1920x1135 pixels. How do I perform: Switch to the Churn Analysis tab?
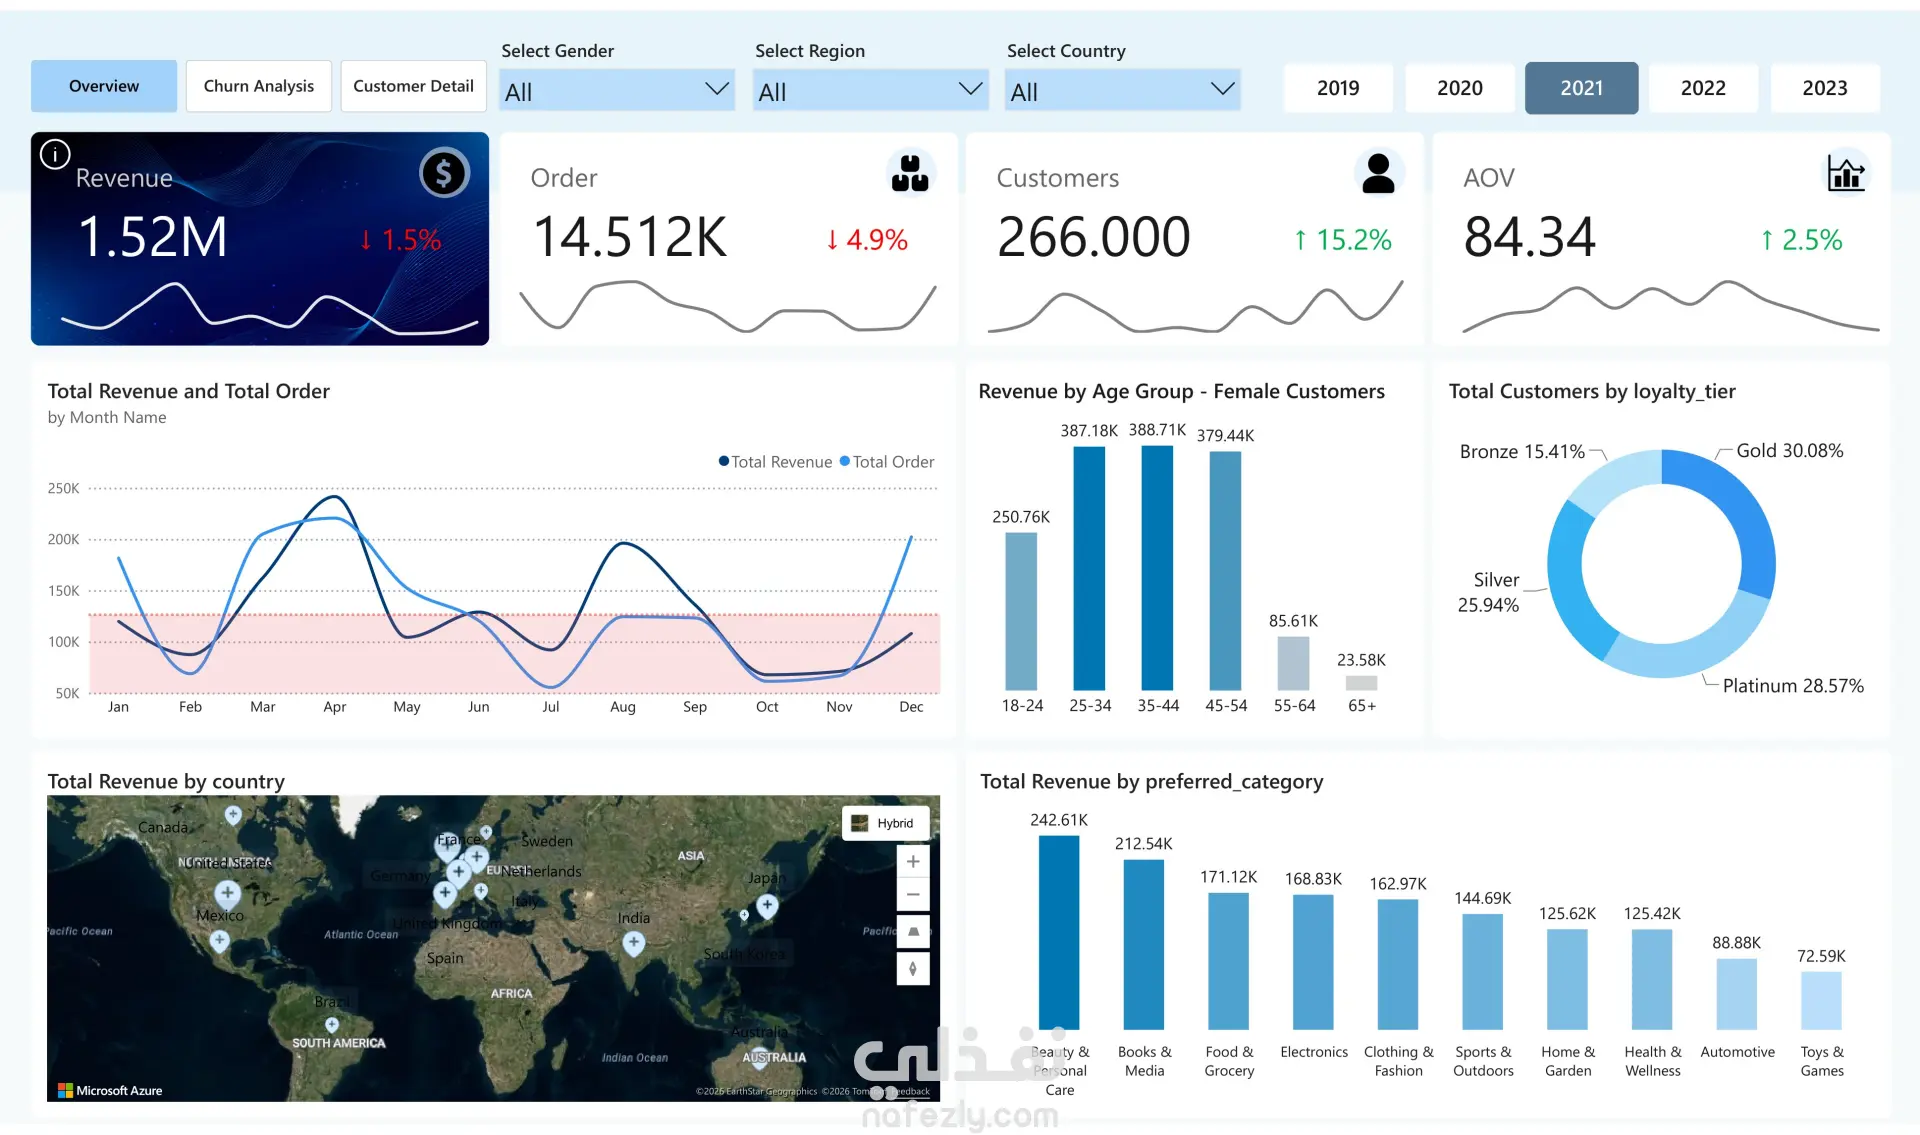pyautogui.click(x=259, y=86)
